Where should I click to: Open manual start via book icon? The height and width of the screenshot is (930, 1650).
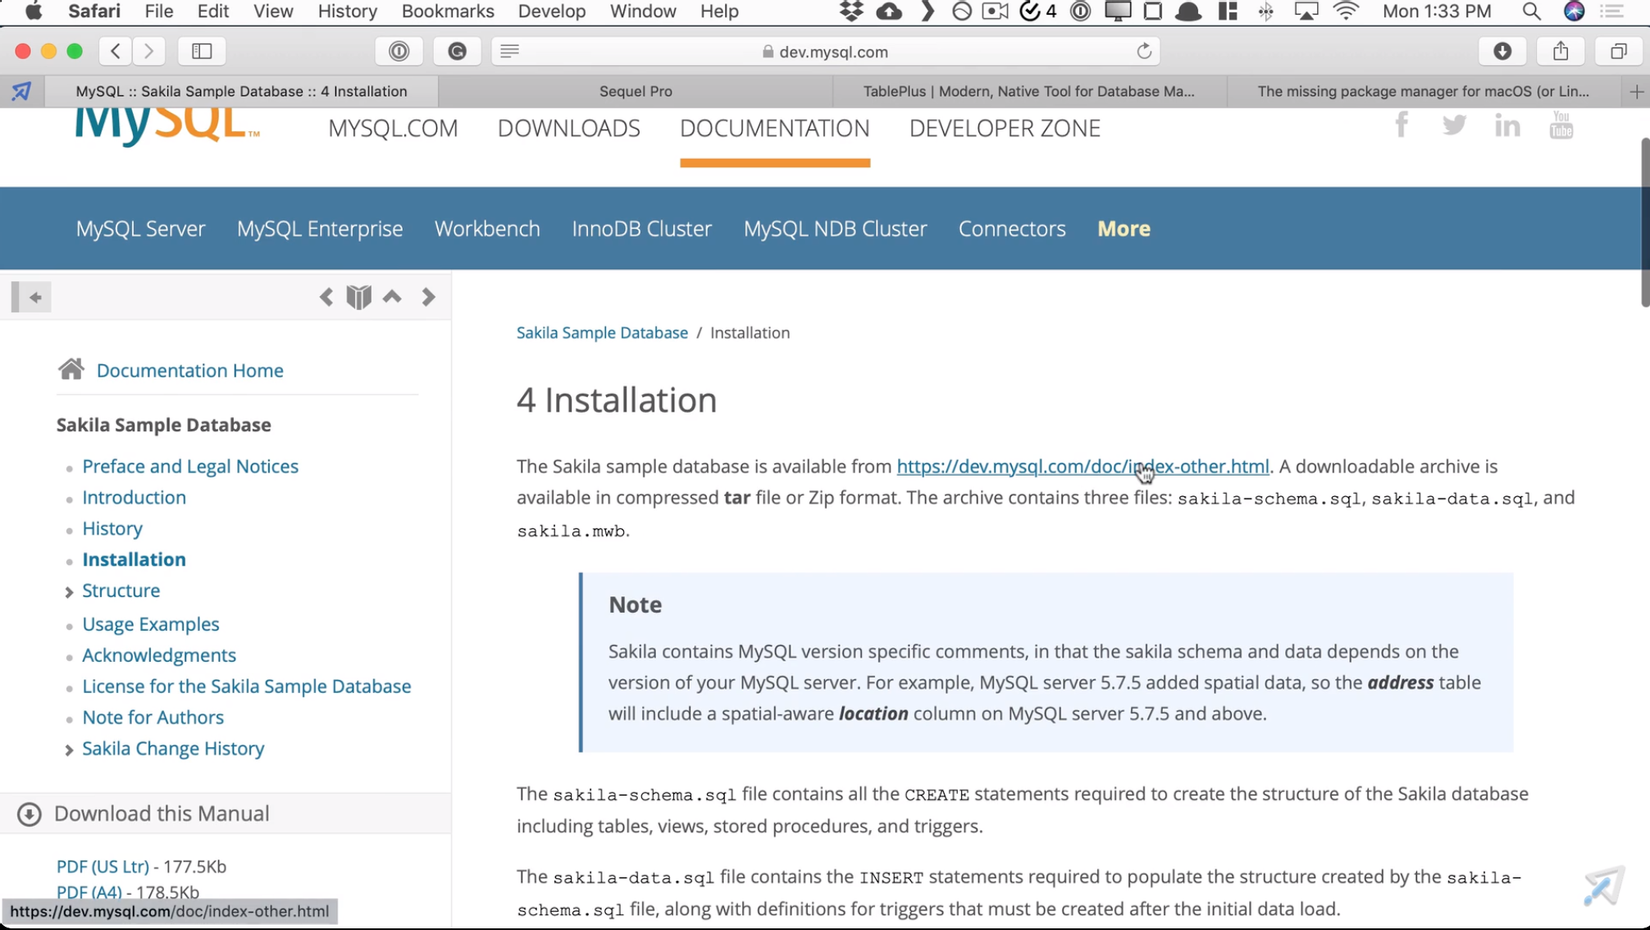tap(359, 297)
